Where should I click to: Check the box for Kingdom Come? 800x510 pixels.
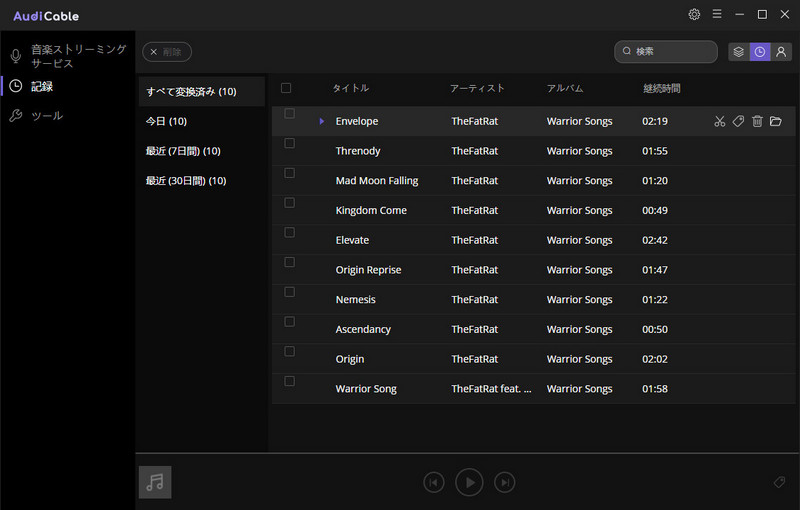click(x=289, y=203)
